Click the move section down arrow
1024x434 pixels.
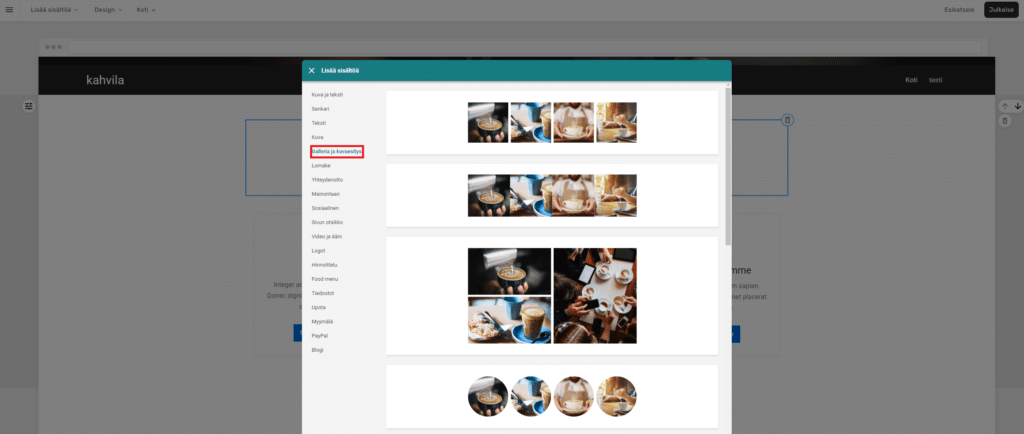[x=1018, y=106]
